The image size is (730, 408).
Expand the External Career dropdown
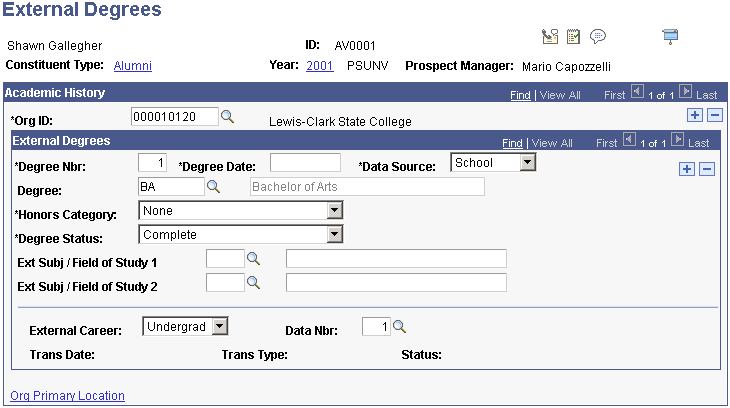click(220, 326)
